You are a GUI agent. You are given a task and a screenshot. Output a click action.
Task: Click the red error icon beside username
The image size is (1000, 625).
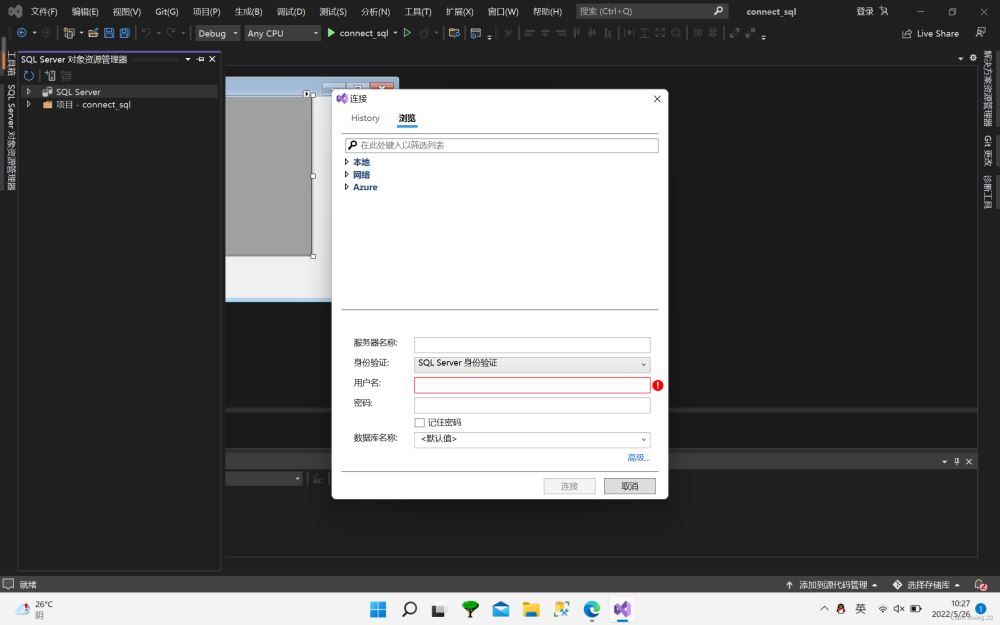658,385
